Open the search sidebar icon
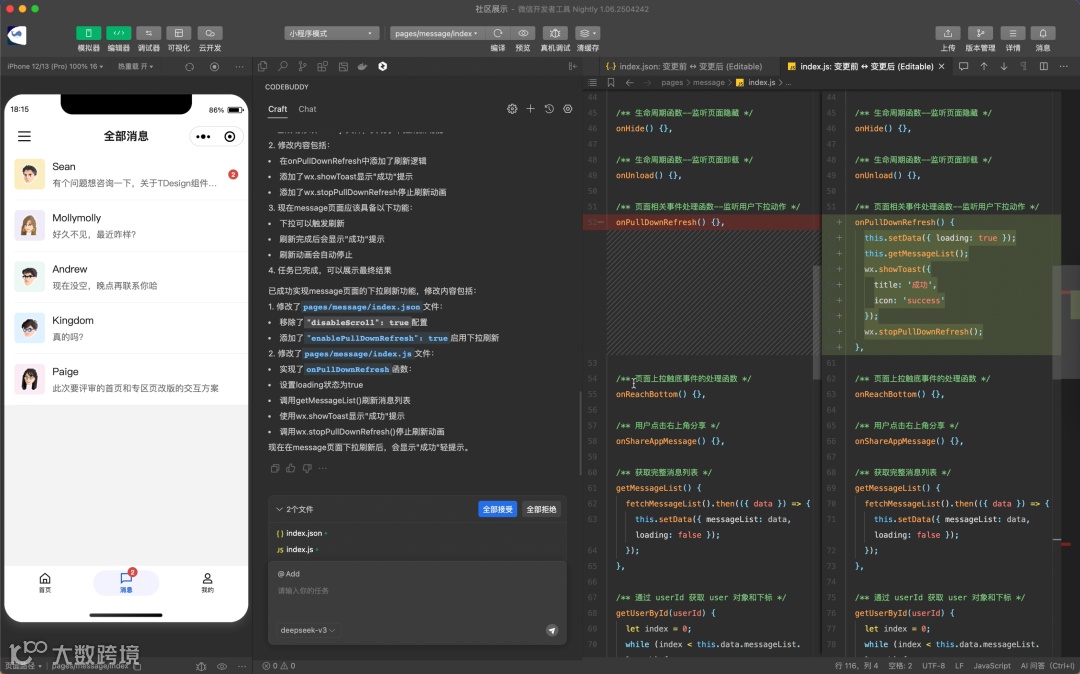 click(282, 66)
